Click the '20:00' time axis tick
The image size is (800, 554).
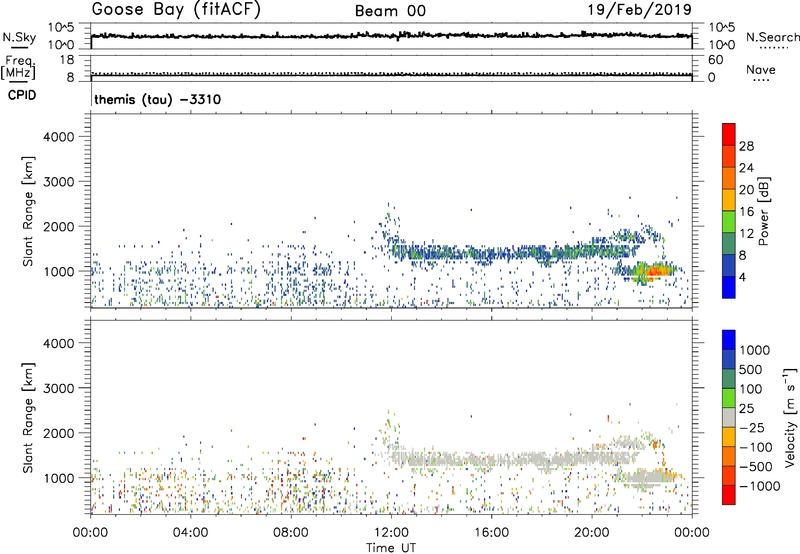(x=592, y=533)
